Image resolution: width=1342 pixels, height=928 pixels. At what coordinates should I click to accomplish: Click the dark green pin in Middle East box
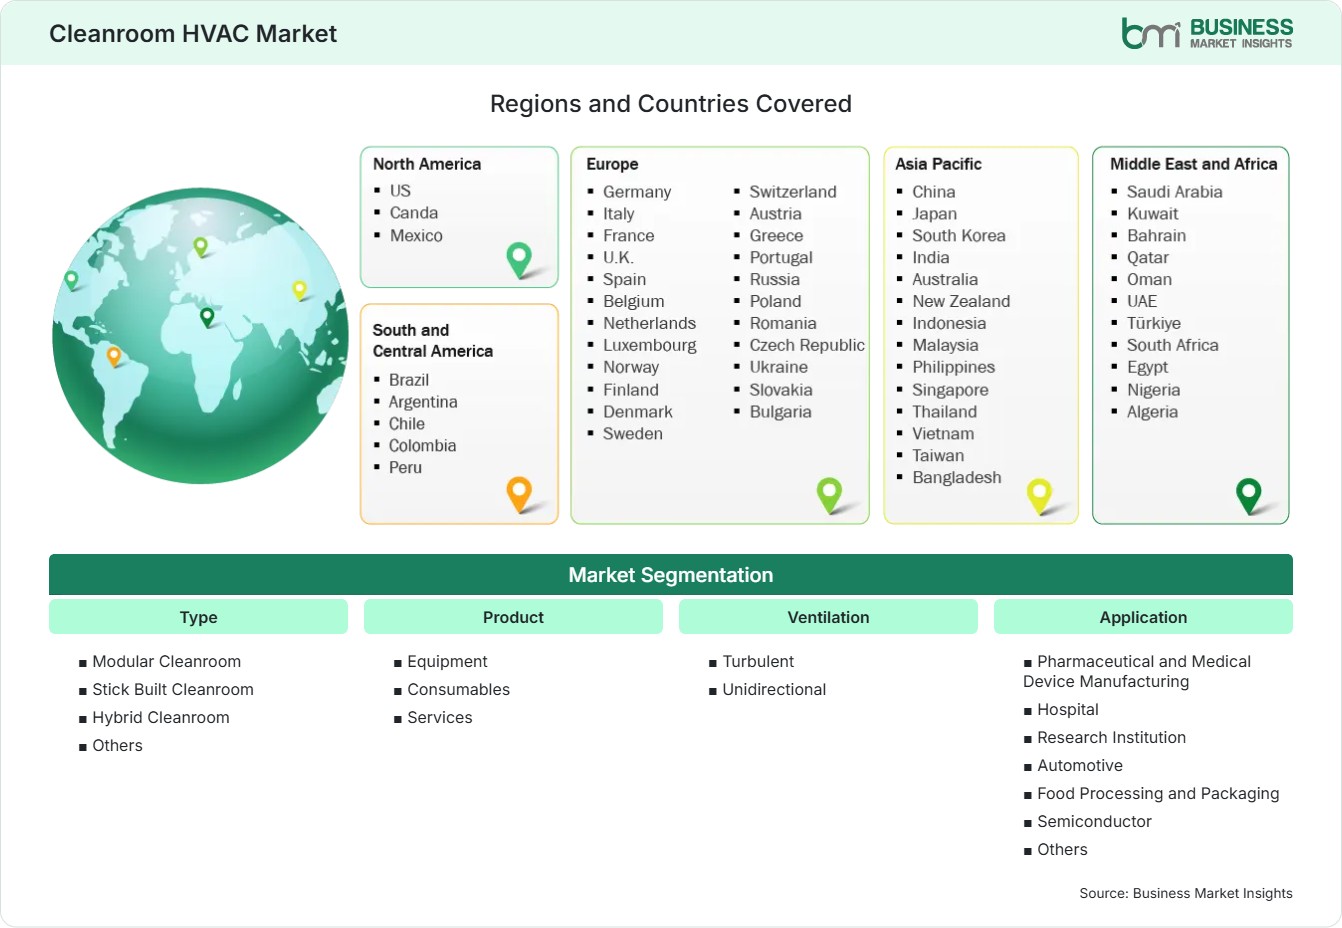[1248, 495]
